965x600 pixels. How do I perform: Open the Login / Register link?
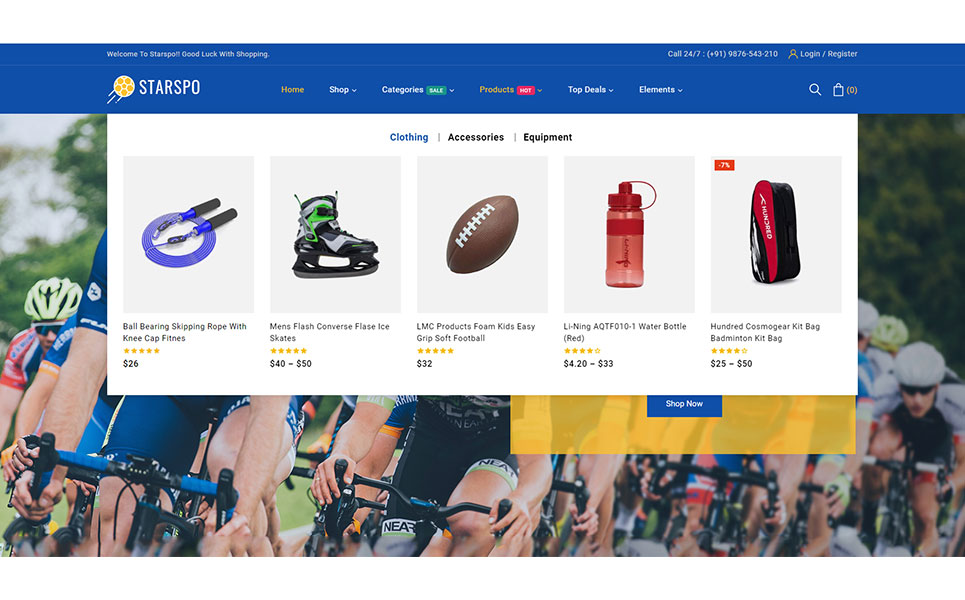[x=828, y=54]
